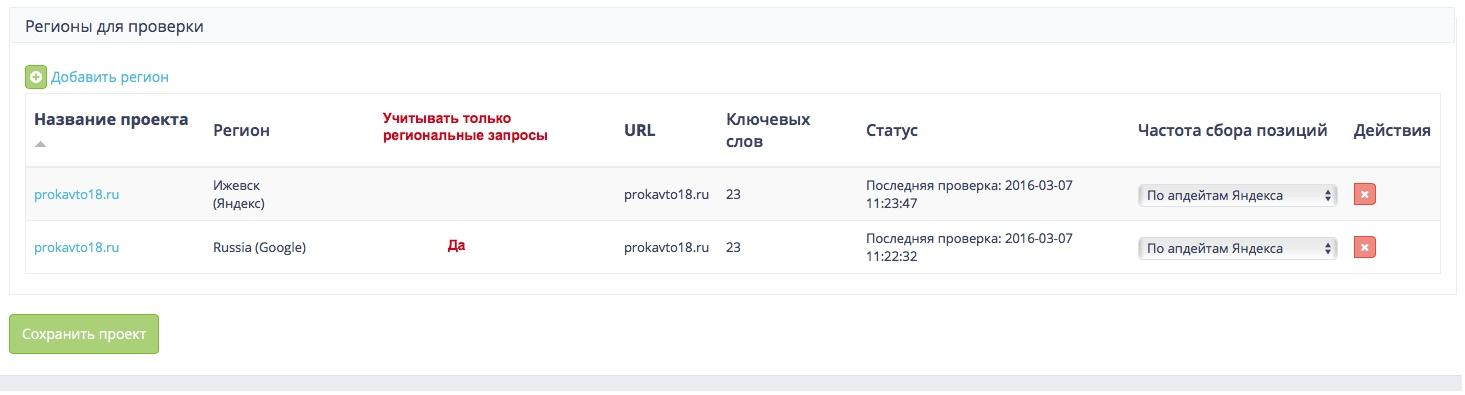Sort by Название проекта column header
This screenshot has height=395, width=1465.
pyautogui.click(x=111, y=119)
